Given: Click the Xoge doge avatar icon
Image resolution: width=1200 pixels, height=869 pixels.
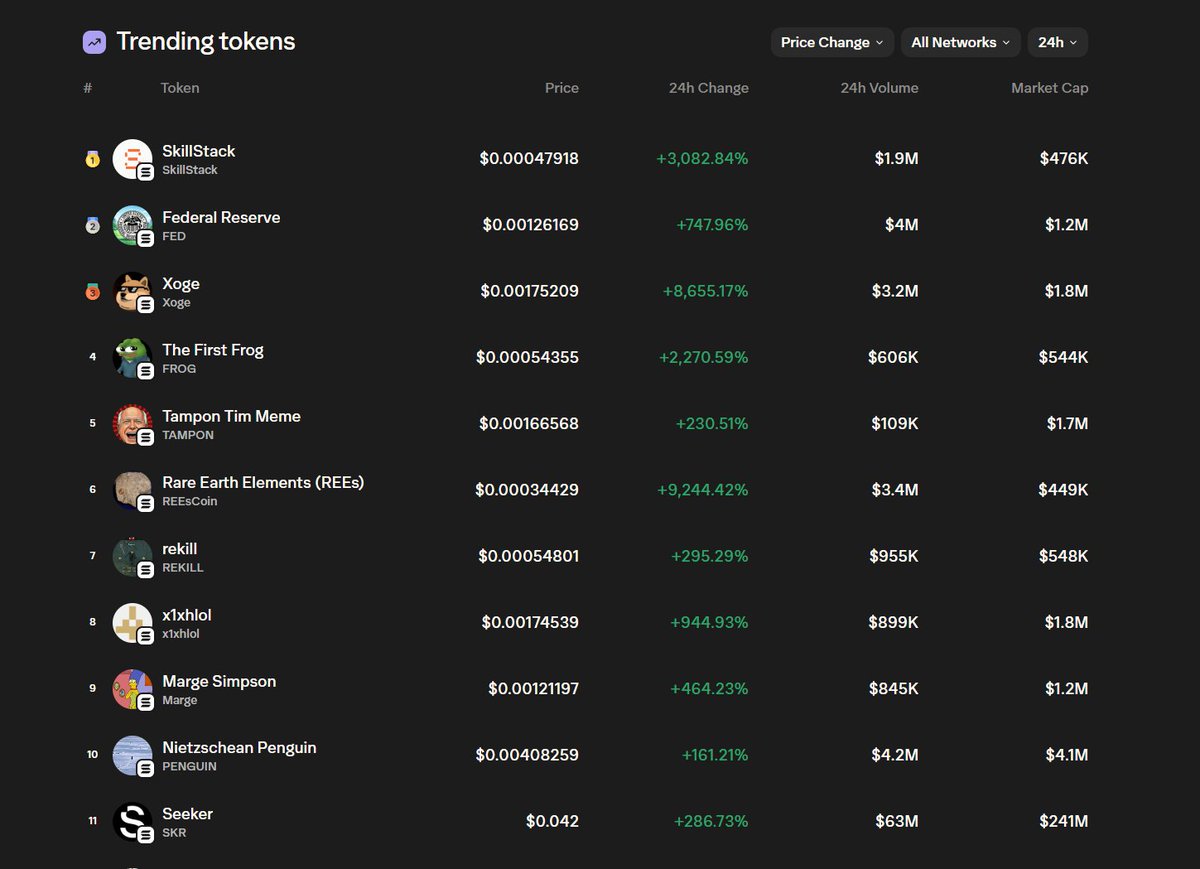Looking at the screenshot, I should (133, 291).
